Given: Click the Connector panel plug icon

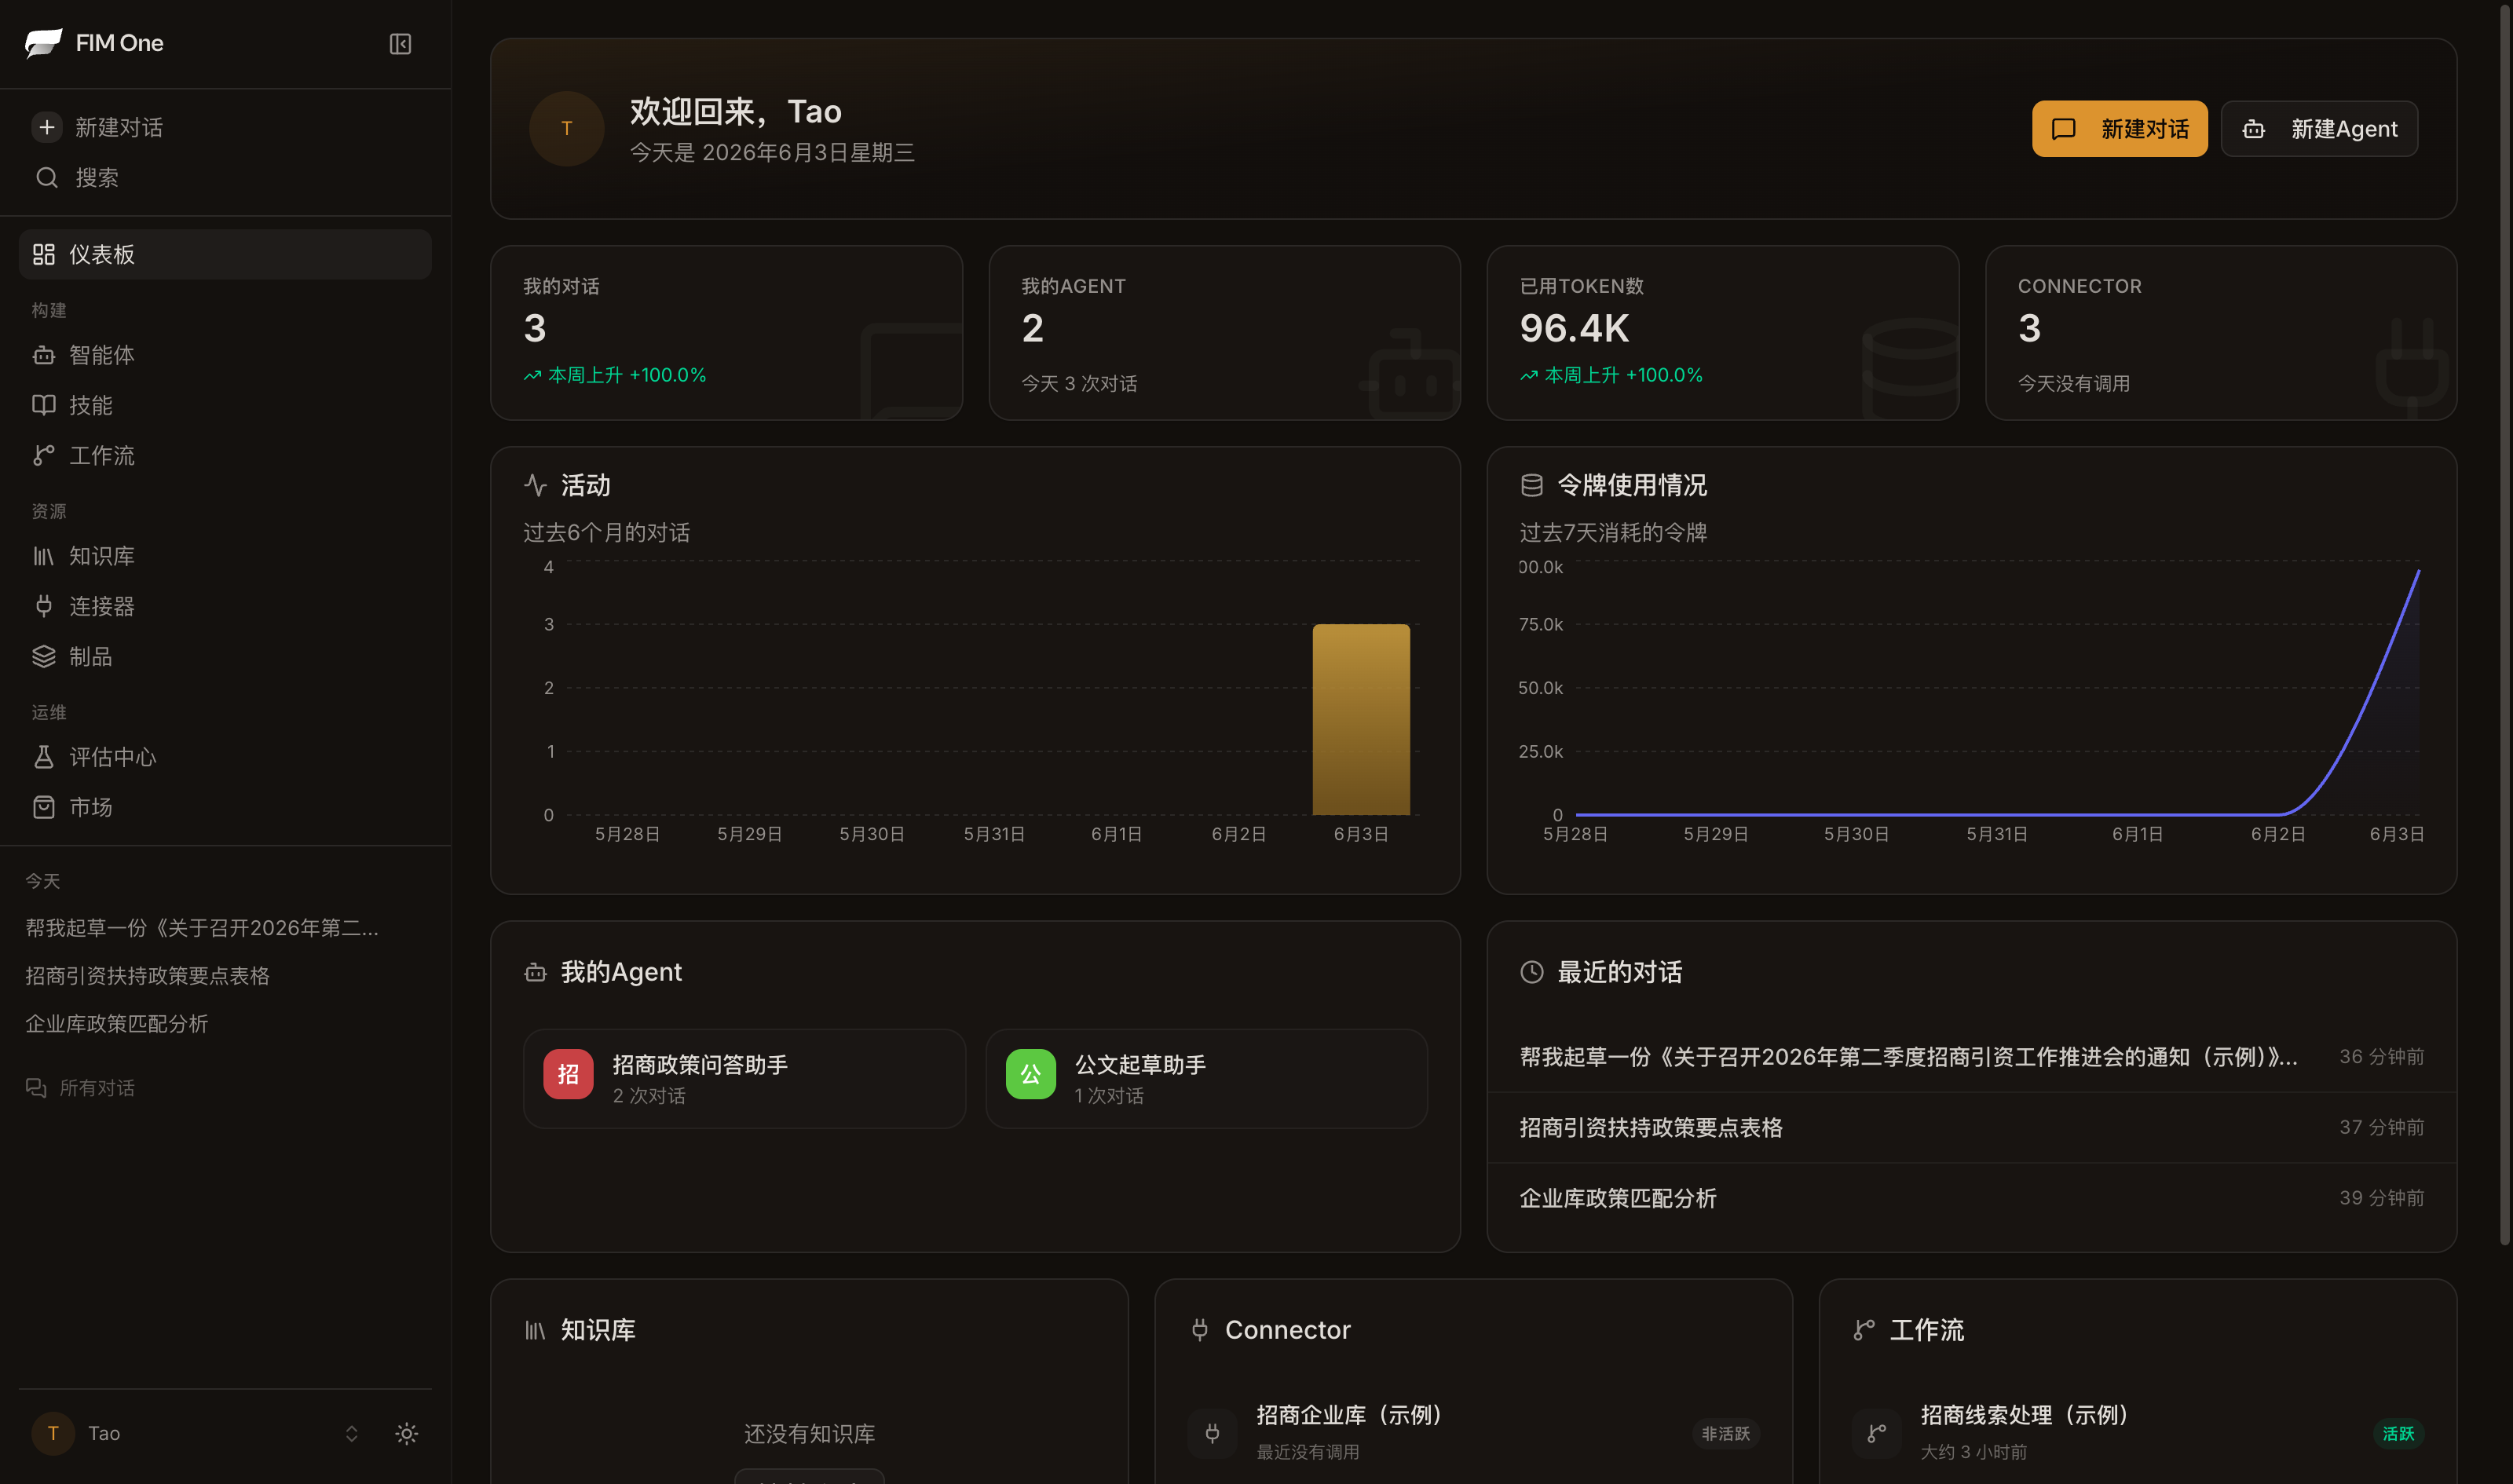Looking at the screenshot, I should point(1200,1330).
